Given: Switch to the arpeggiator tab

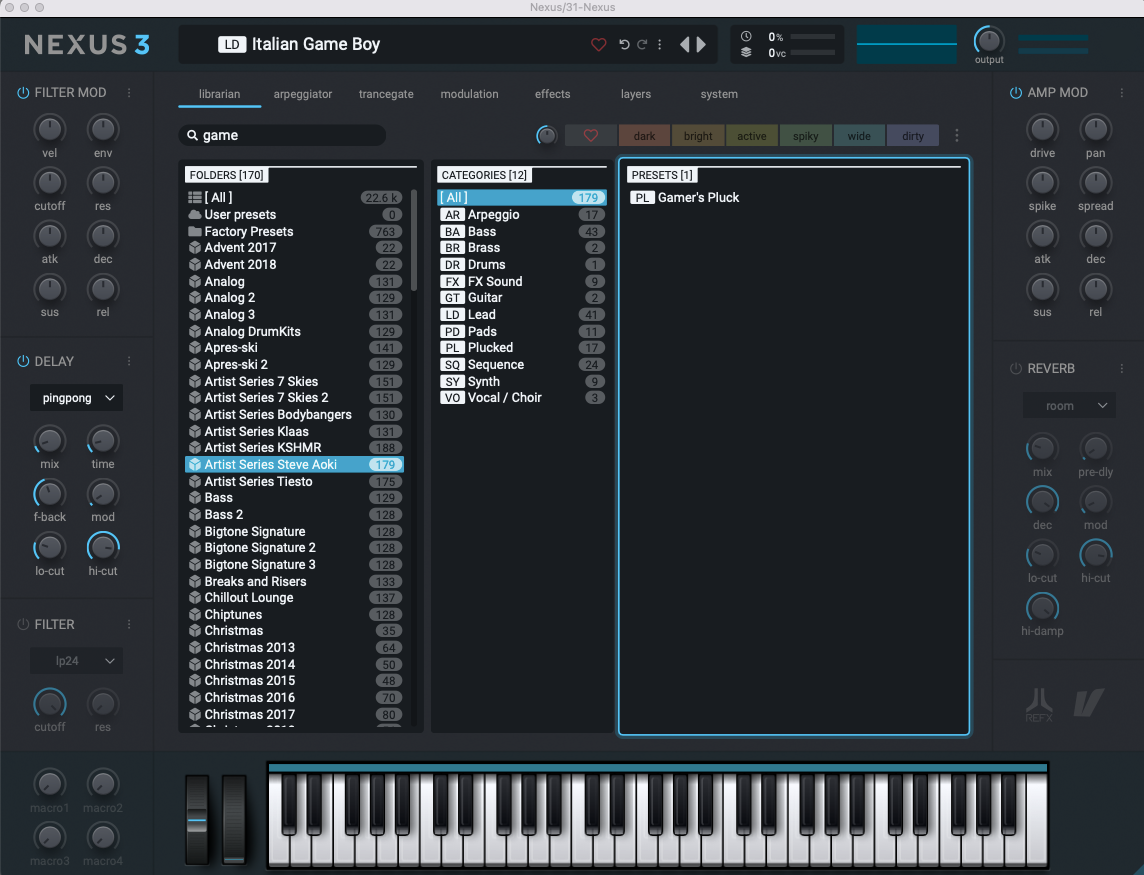Looking at the screenshot, I should [x=303, y=94].
